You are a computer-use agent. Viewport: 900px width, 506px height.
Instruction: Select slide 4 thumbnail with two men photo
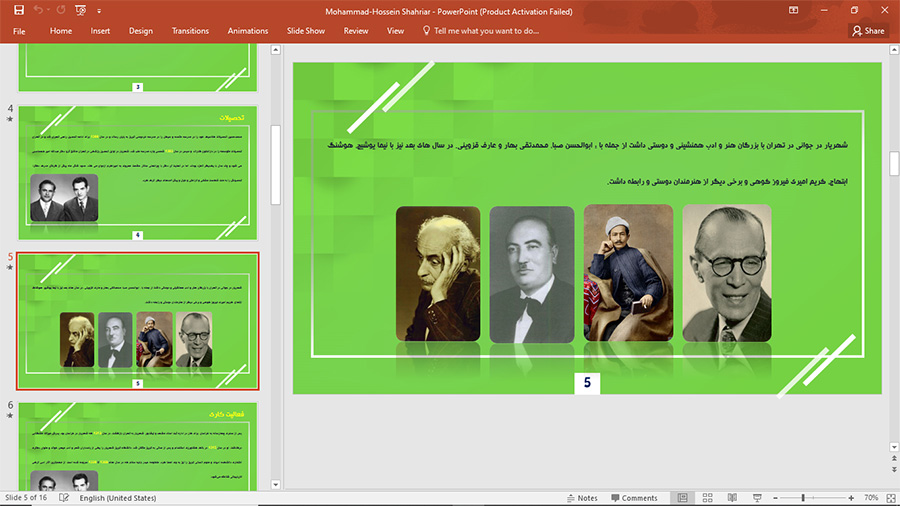point(137,170)
